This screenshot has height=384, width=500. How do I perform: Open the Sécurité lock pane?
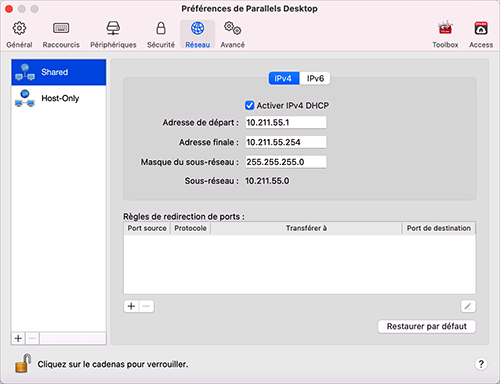(x=161, y=35)
